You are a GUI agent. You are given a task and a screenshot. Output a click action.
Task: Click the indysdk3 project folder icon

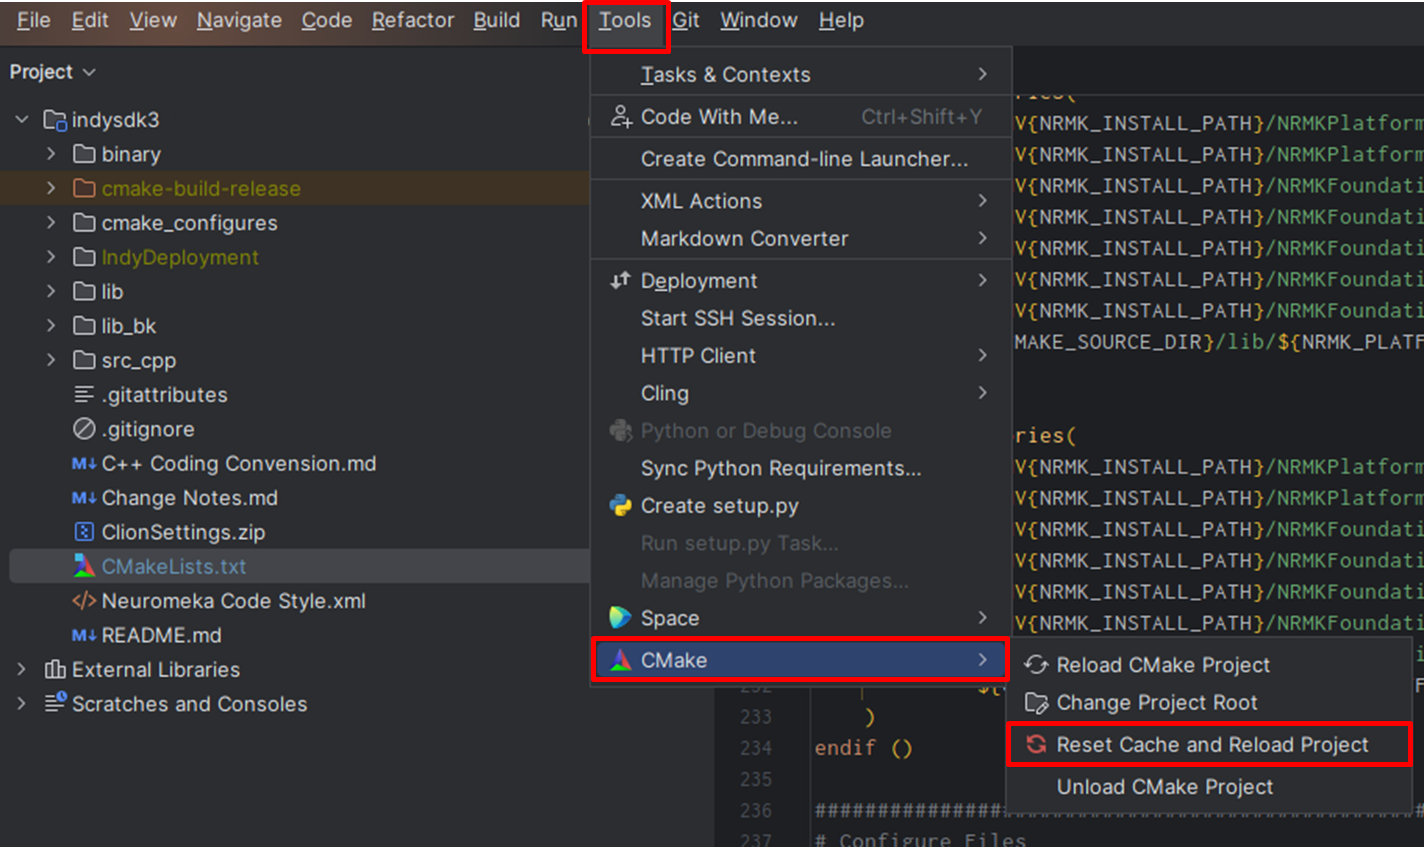click(55, 120)
